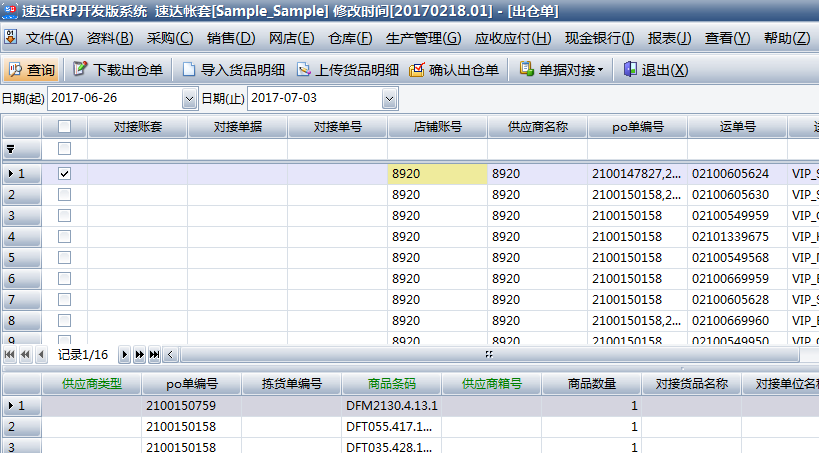This screenshot has width=819, height=453.
Task: Open the 仓库(F) menu
Action: coord(350,38)
